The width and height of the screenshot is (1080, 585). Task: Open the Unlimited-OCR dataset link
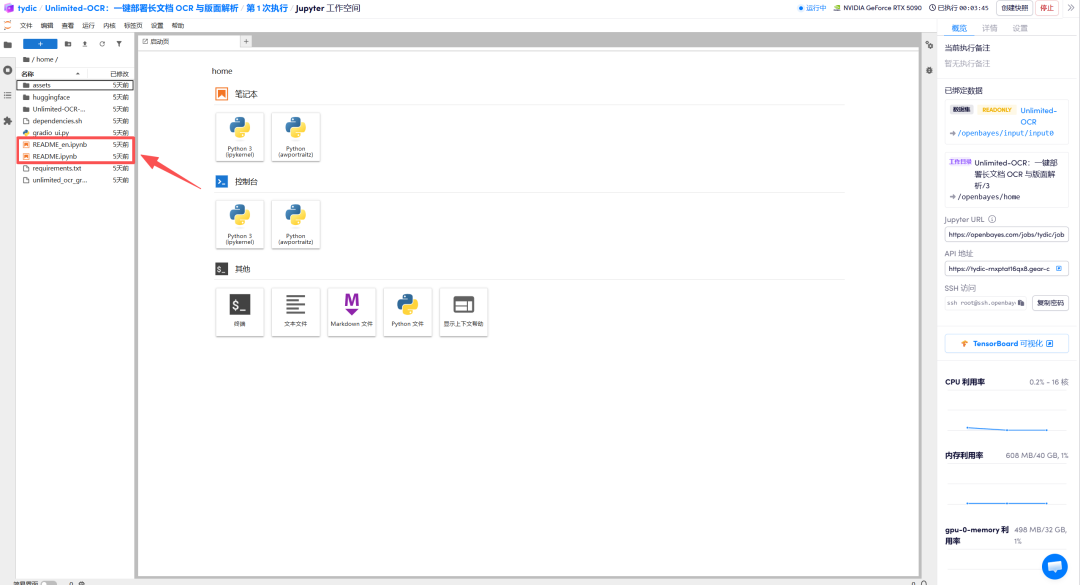[1038, 116]
